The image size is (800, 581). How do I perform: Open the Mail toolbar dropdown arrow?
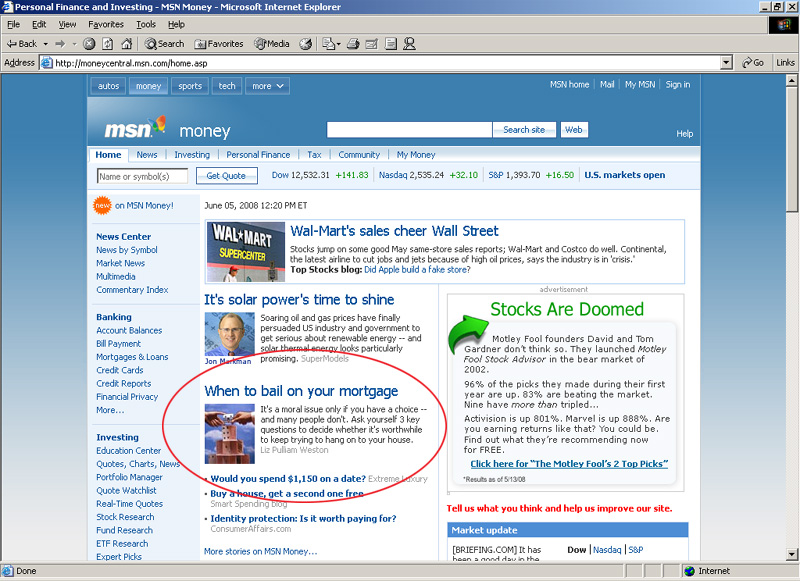point(338,44)
